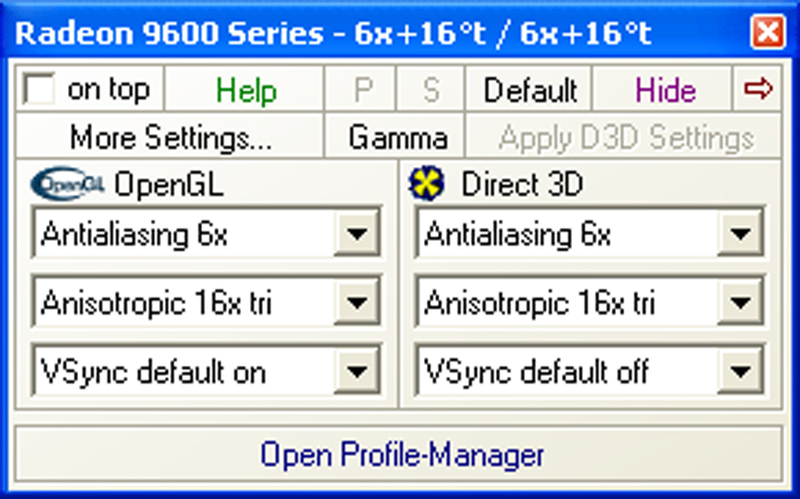Viewport: 800px width, 499px height.
Task: Open OpenGL VSync default on dropdown
Action: coord(357,371)
